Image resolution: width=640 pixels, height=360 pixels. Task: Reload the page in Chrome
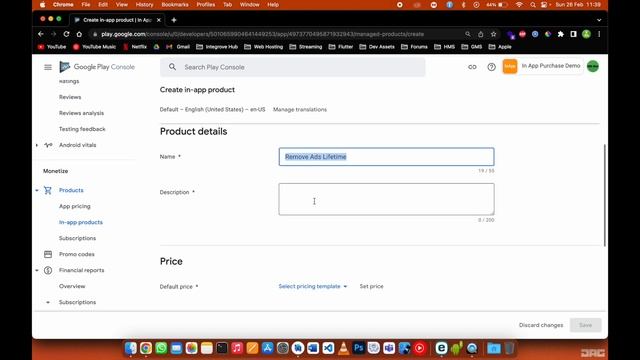click(x=66, y=34)
